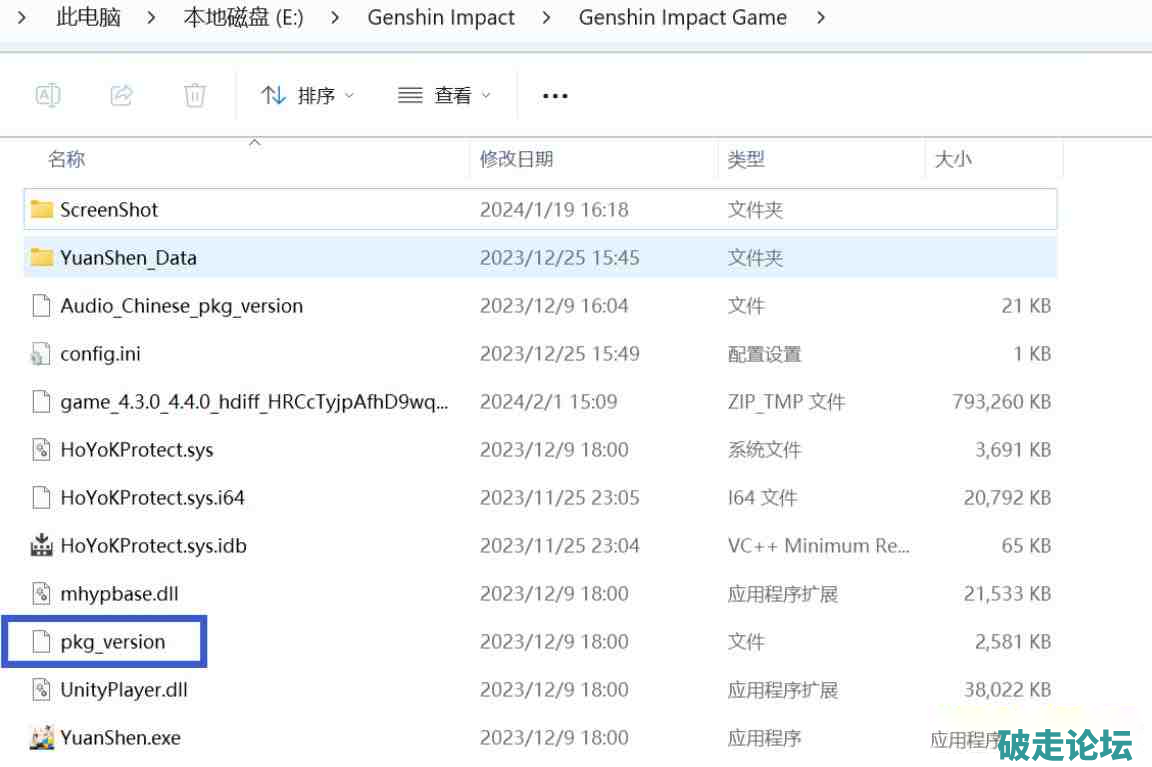Sort by 修改日期 column header
The image size is (1152, 767).
[516, 159]
